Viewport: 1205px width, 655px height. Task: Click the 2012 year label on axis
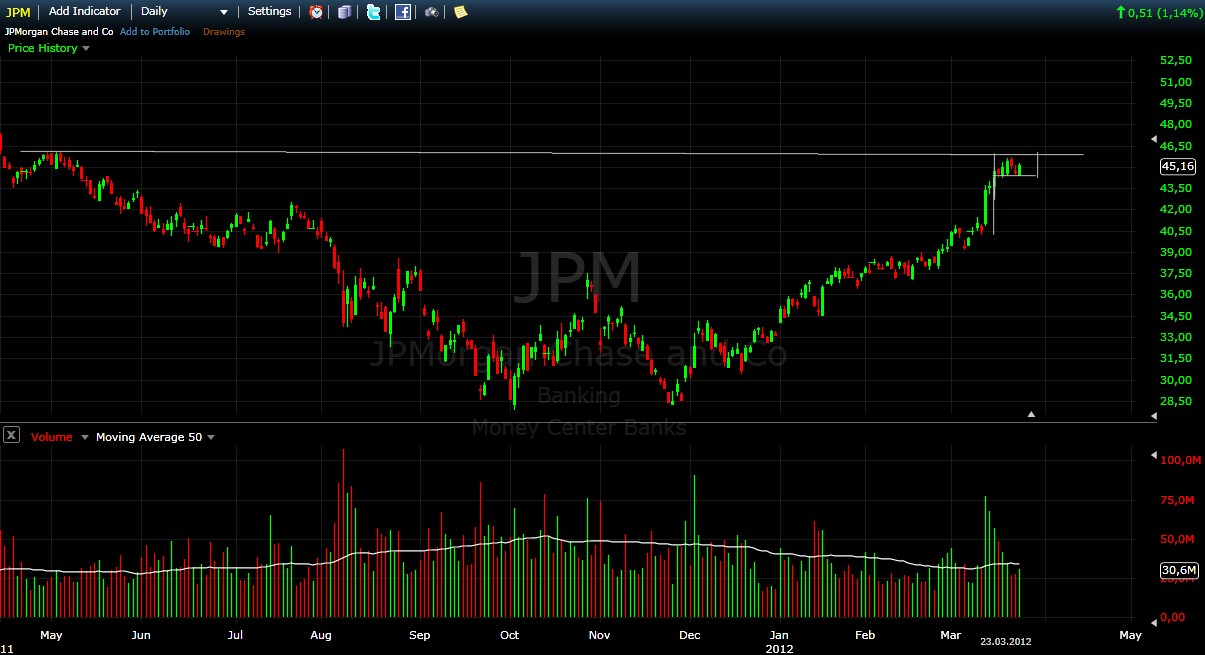[x=779, y=648]
